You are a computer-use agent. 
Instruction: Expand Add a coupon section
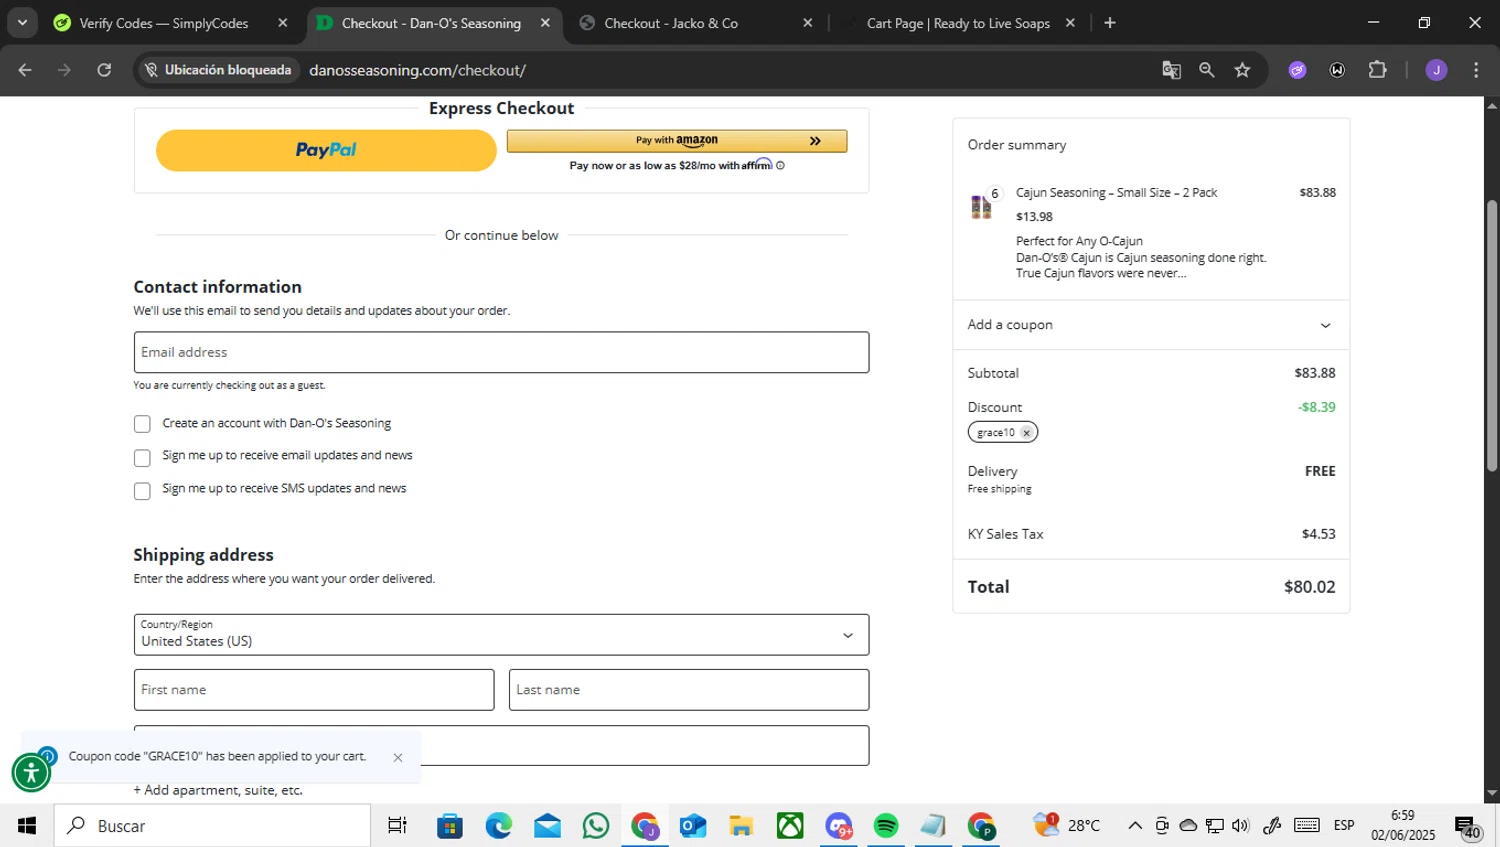tap(1150, 325)
